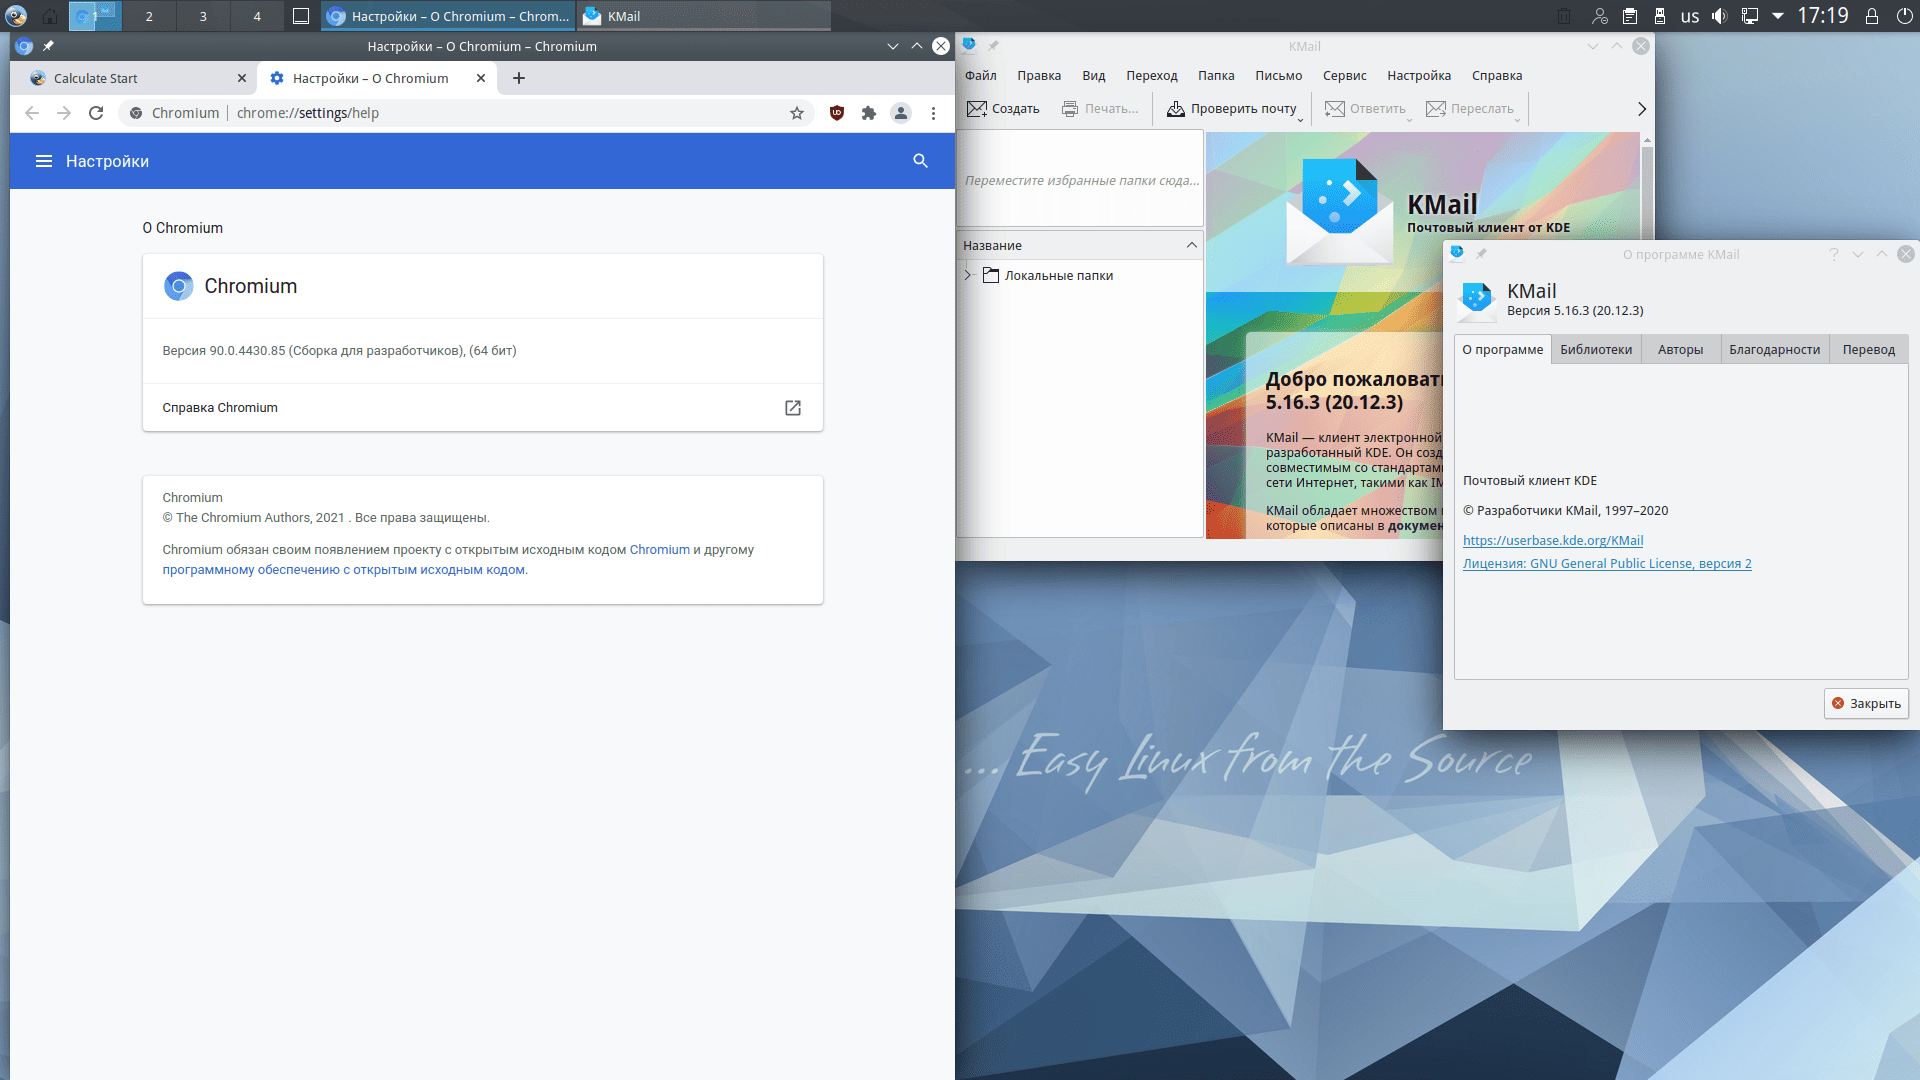Open a new Chromium tab
Image resolution: width=1920 pixels, height=1080 pixels.
[x=518, y=78]
